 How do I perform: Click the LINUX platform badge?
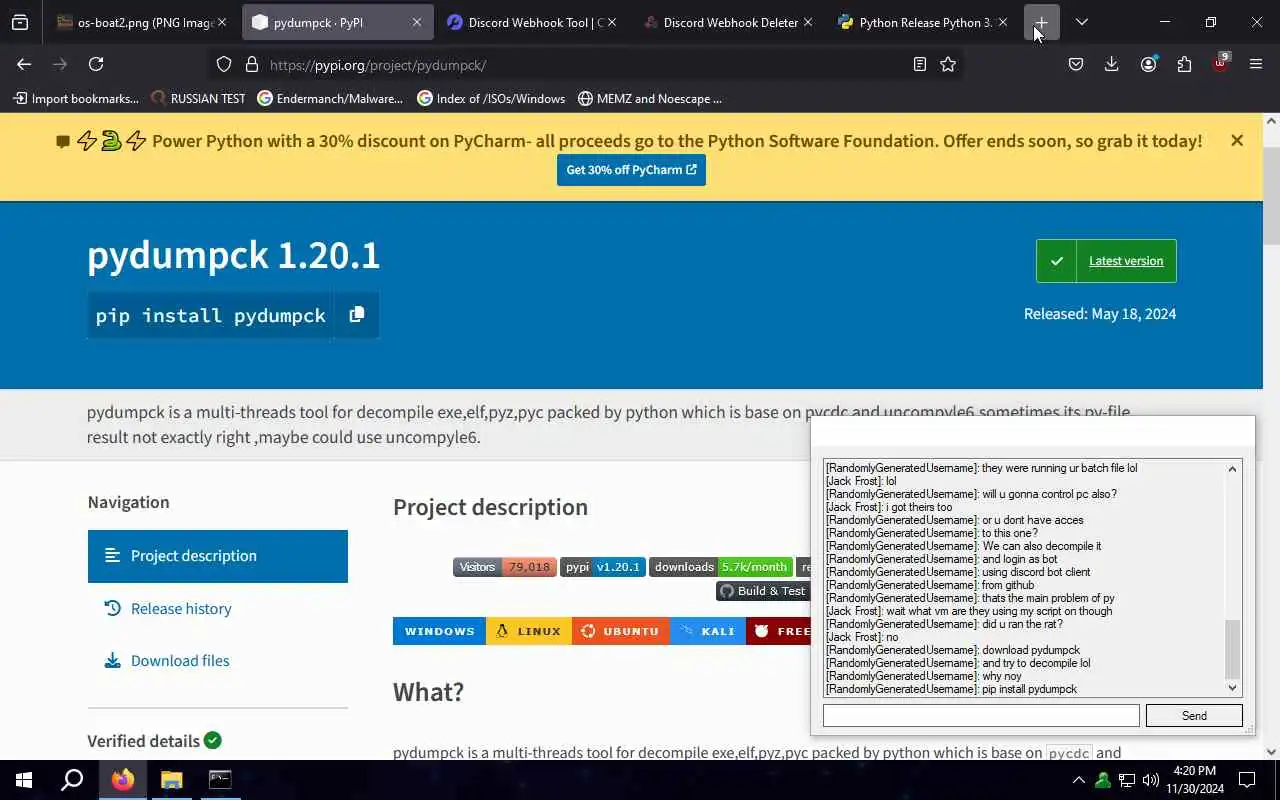[528, 631]
